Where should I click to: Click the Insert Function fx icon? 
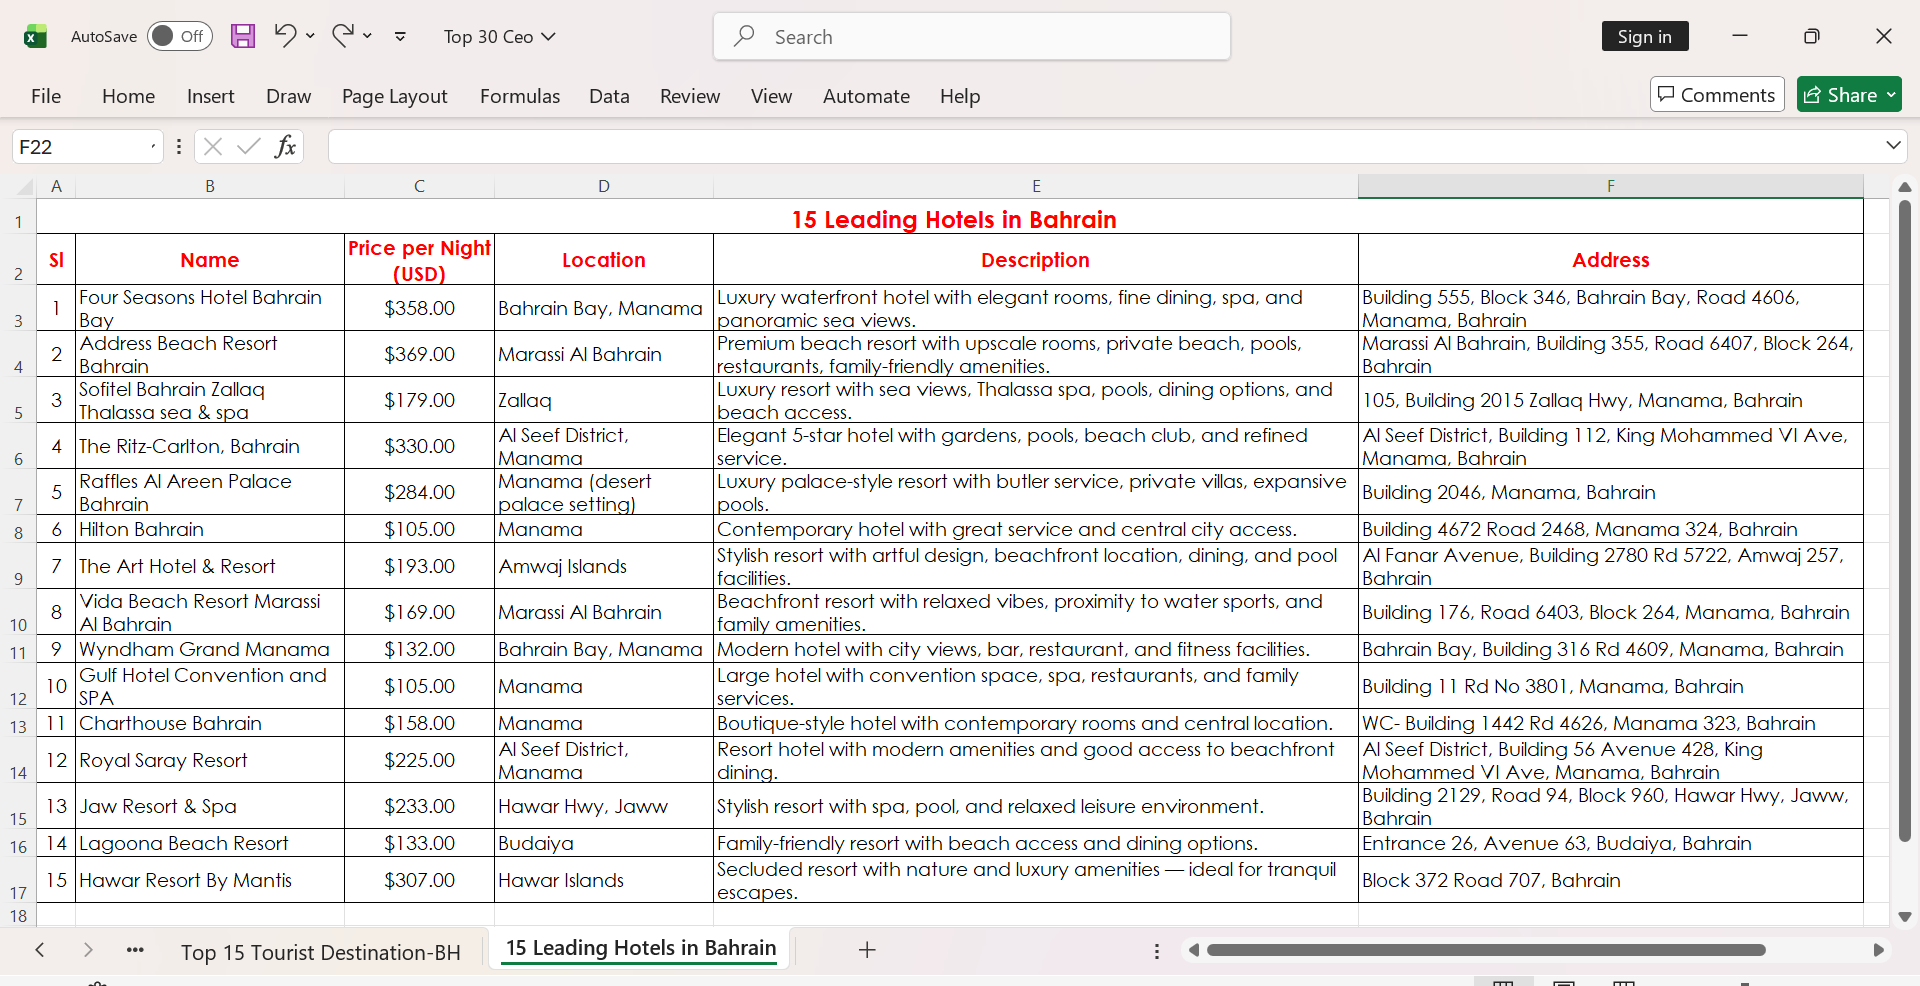(285, 147)
